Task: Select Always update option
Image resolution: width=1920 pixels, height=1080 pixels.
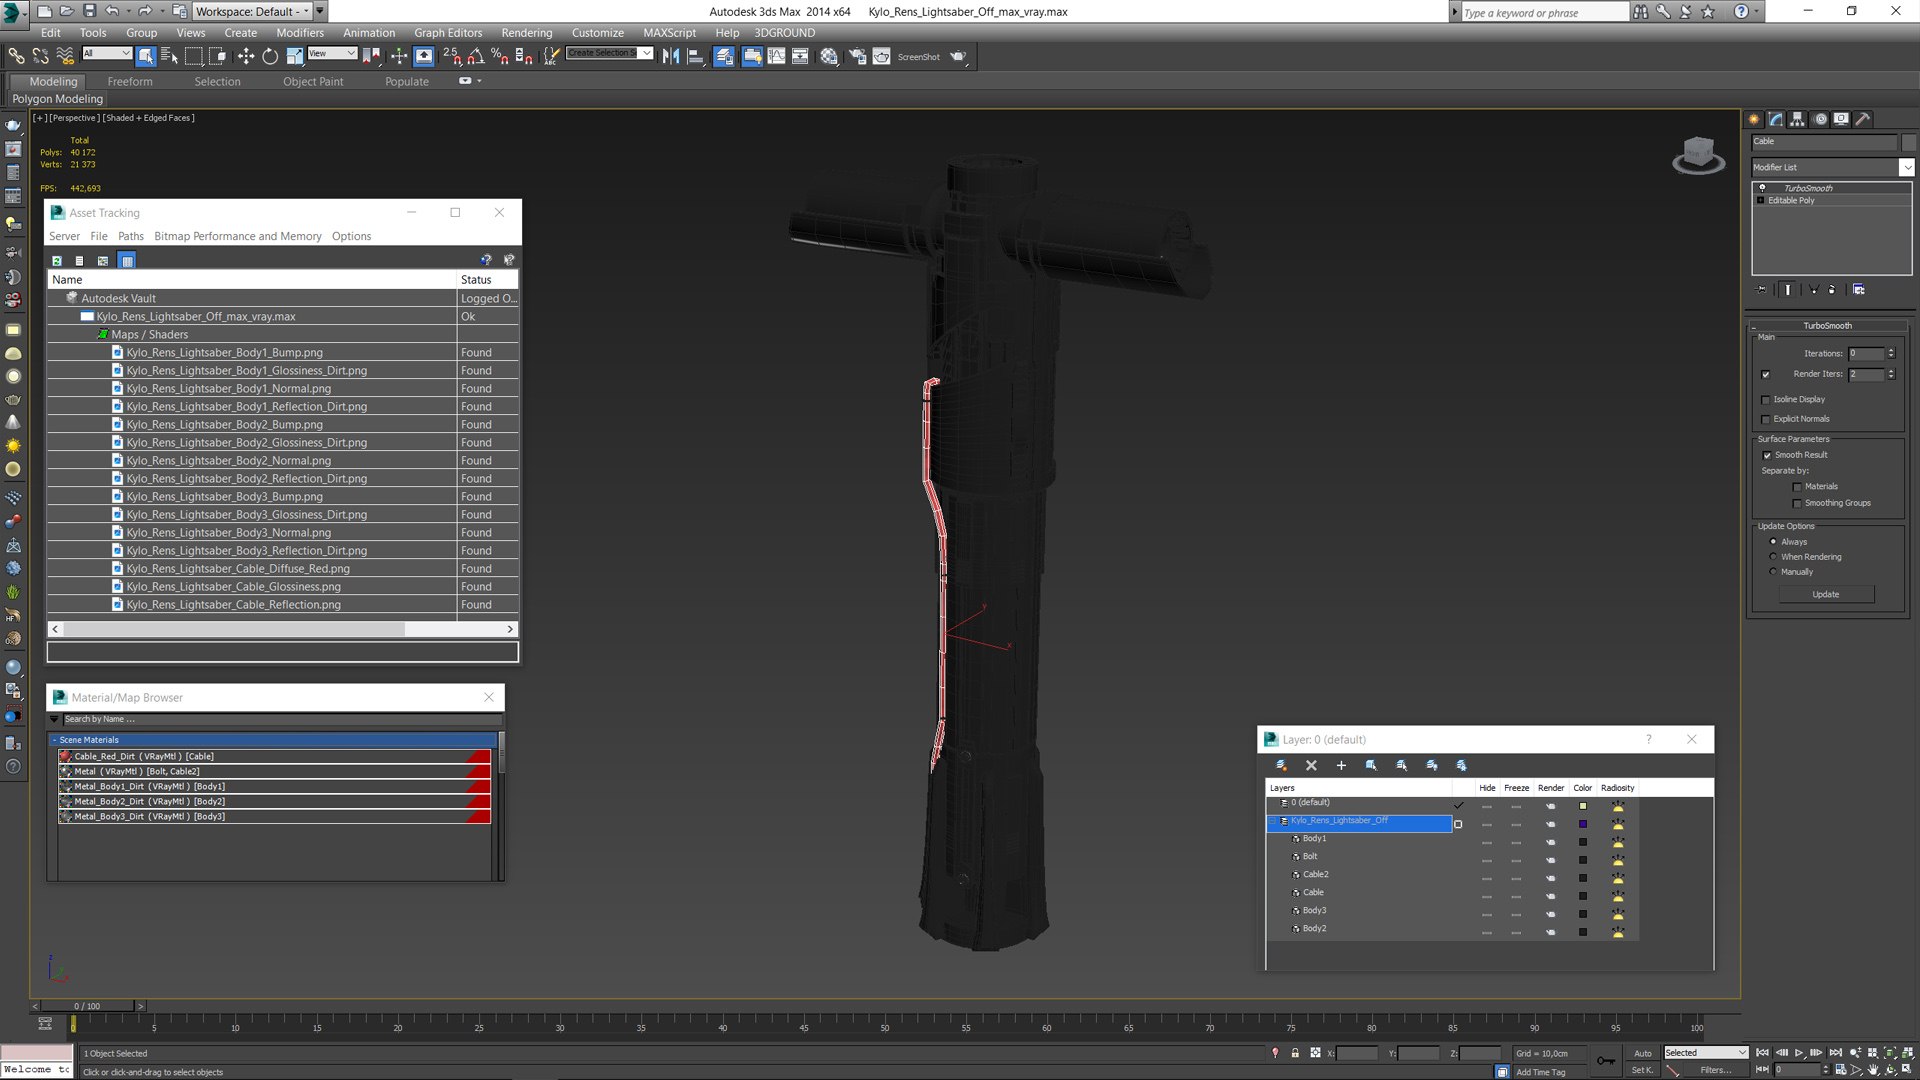Action: click(x=1773, y=542)
